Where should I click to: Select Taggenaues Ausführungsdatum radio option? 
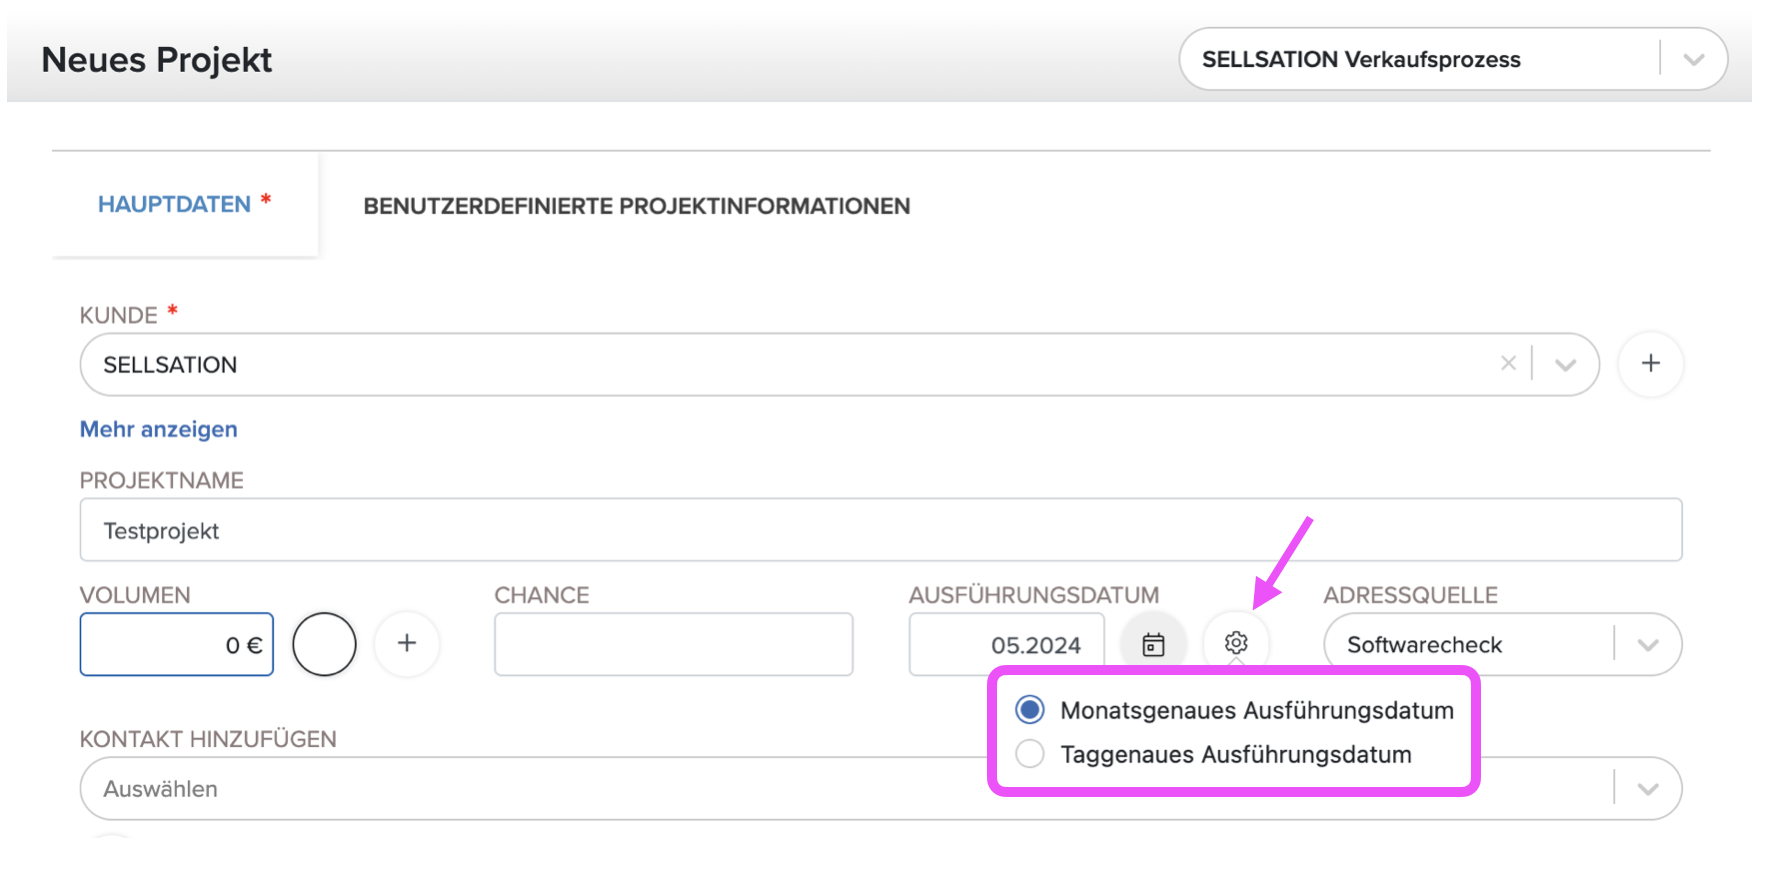[1030, 754]
